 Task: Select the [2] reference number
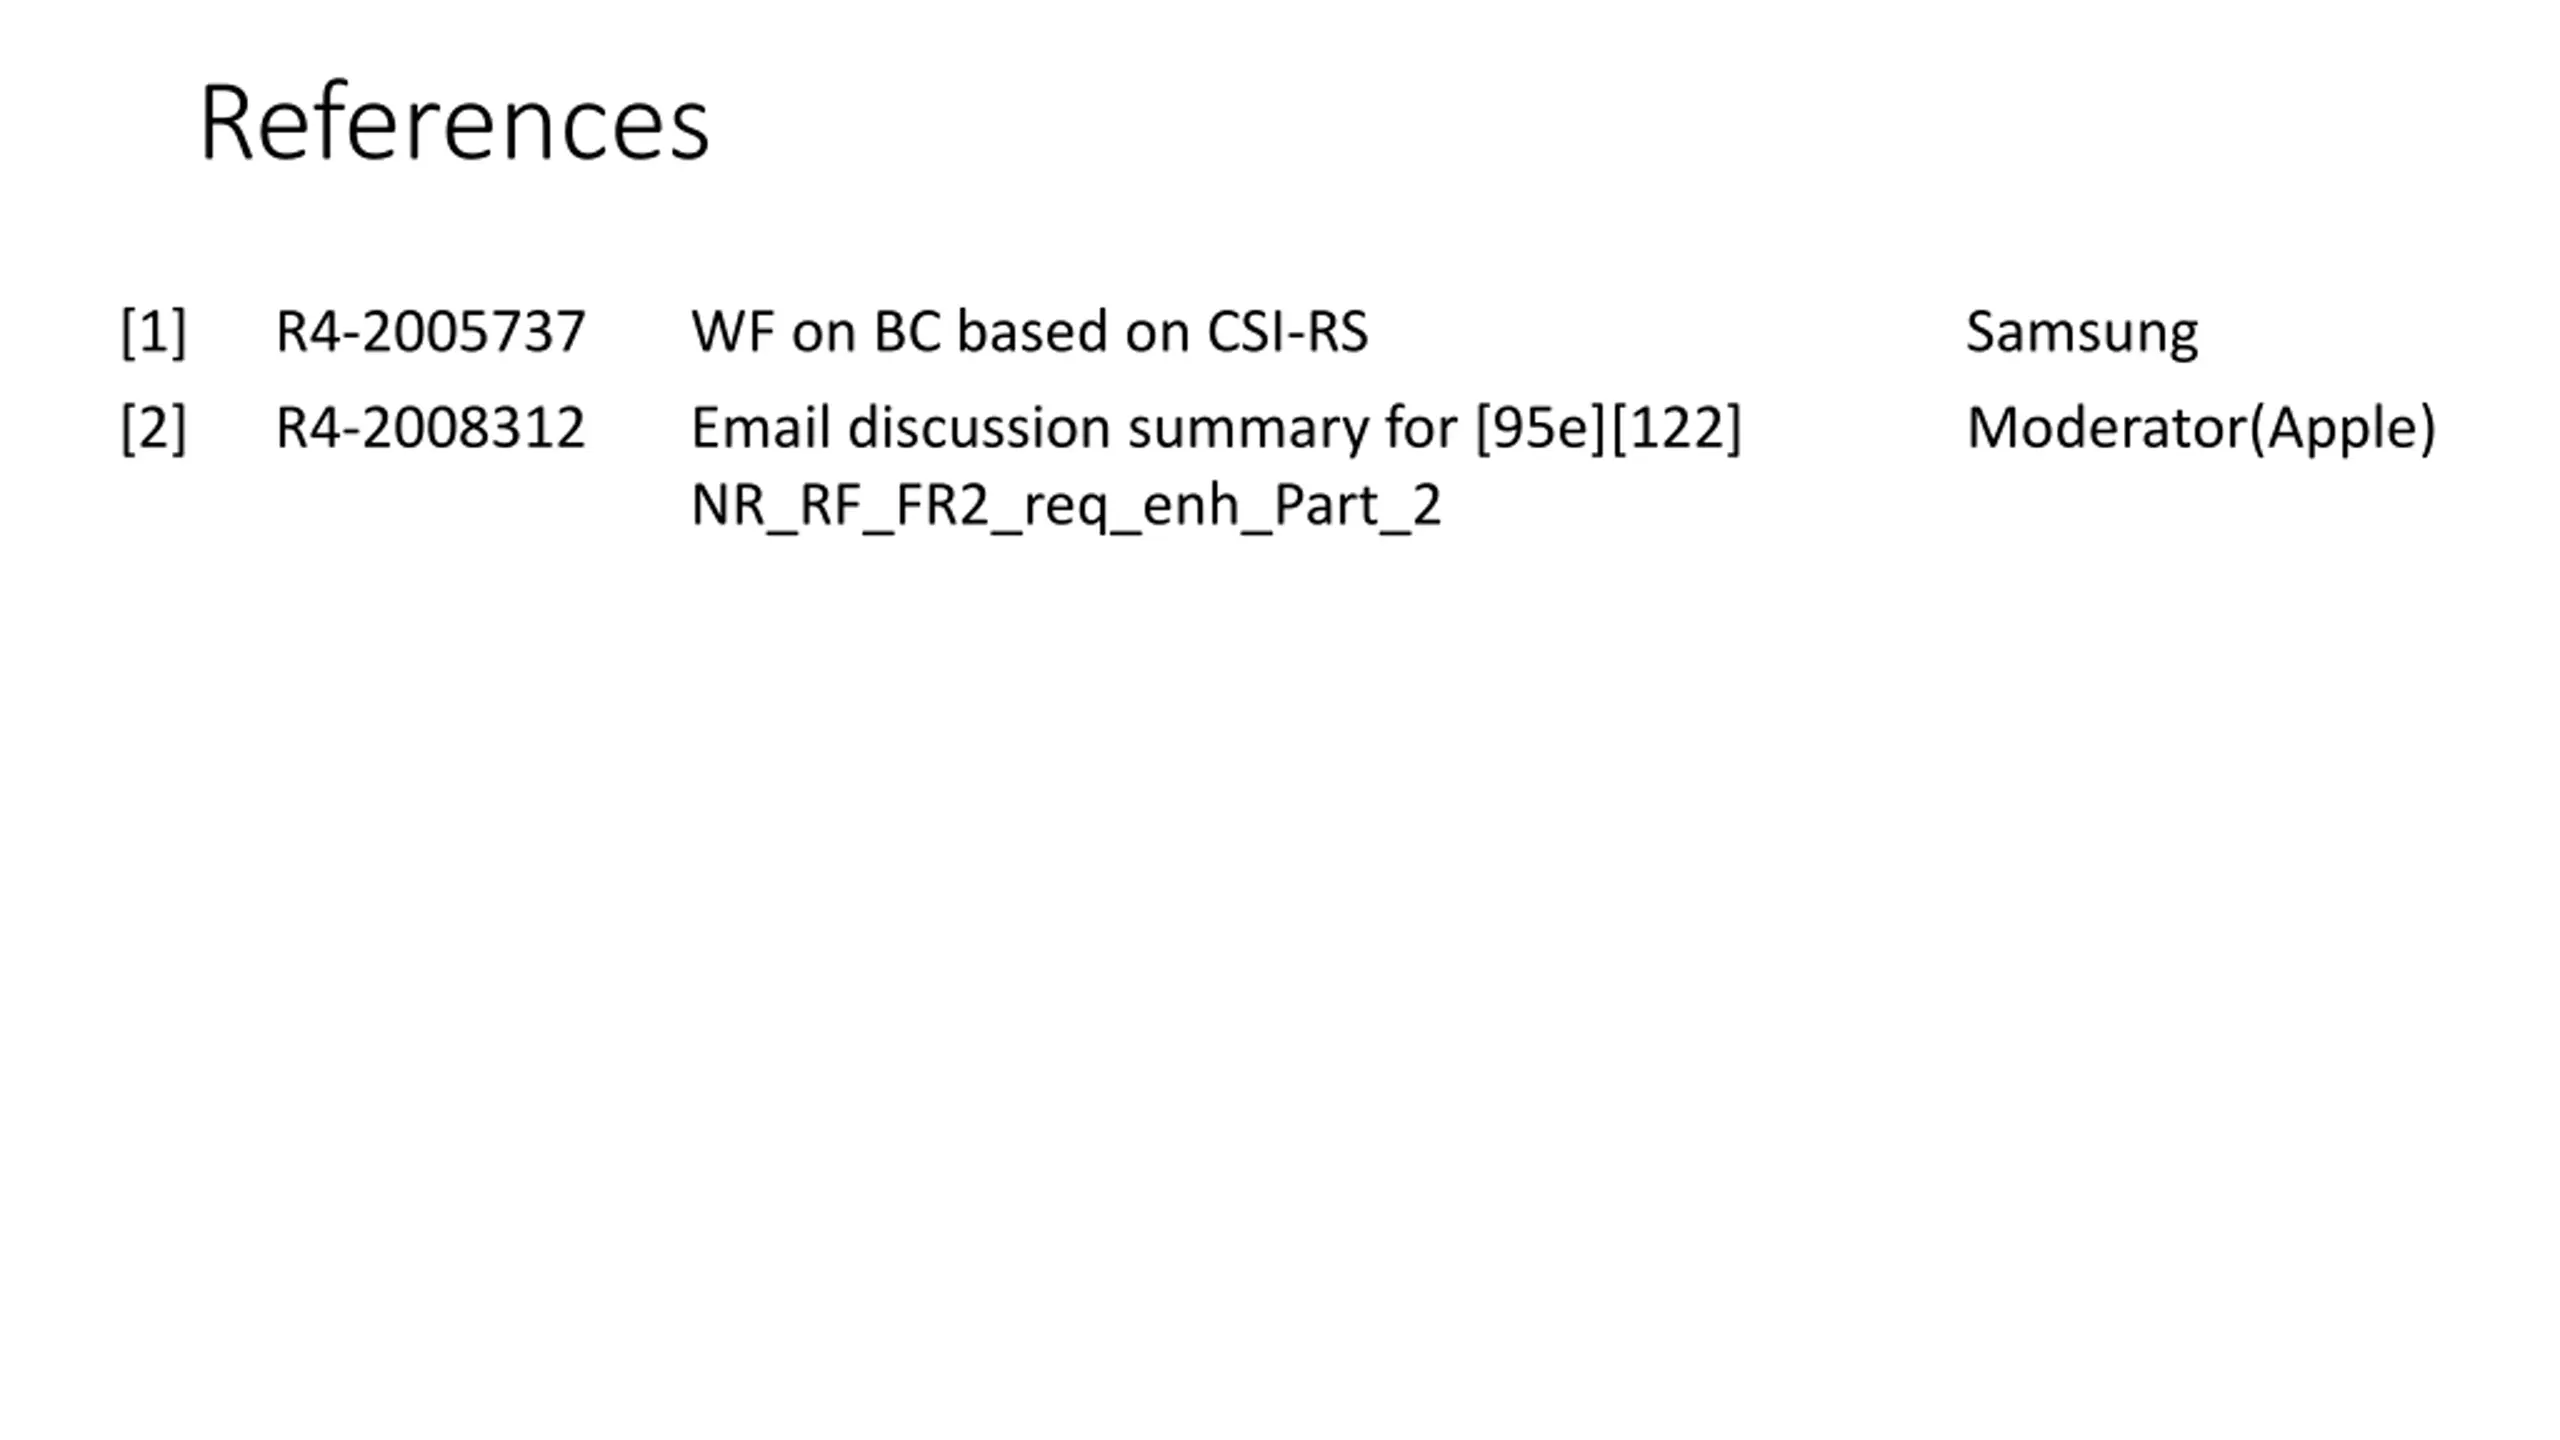coord(153,427)
